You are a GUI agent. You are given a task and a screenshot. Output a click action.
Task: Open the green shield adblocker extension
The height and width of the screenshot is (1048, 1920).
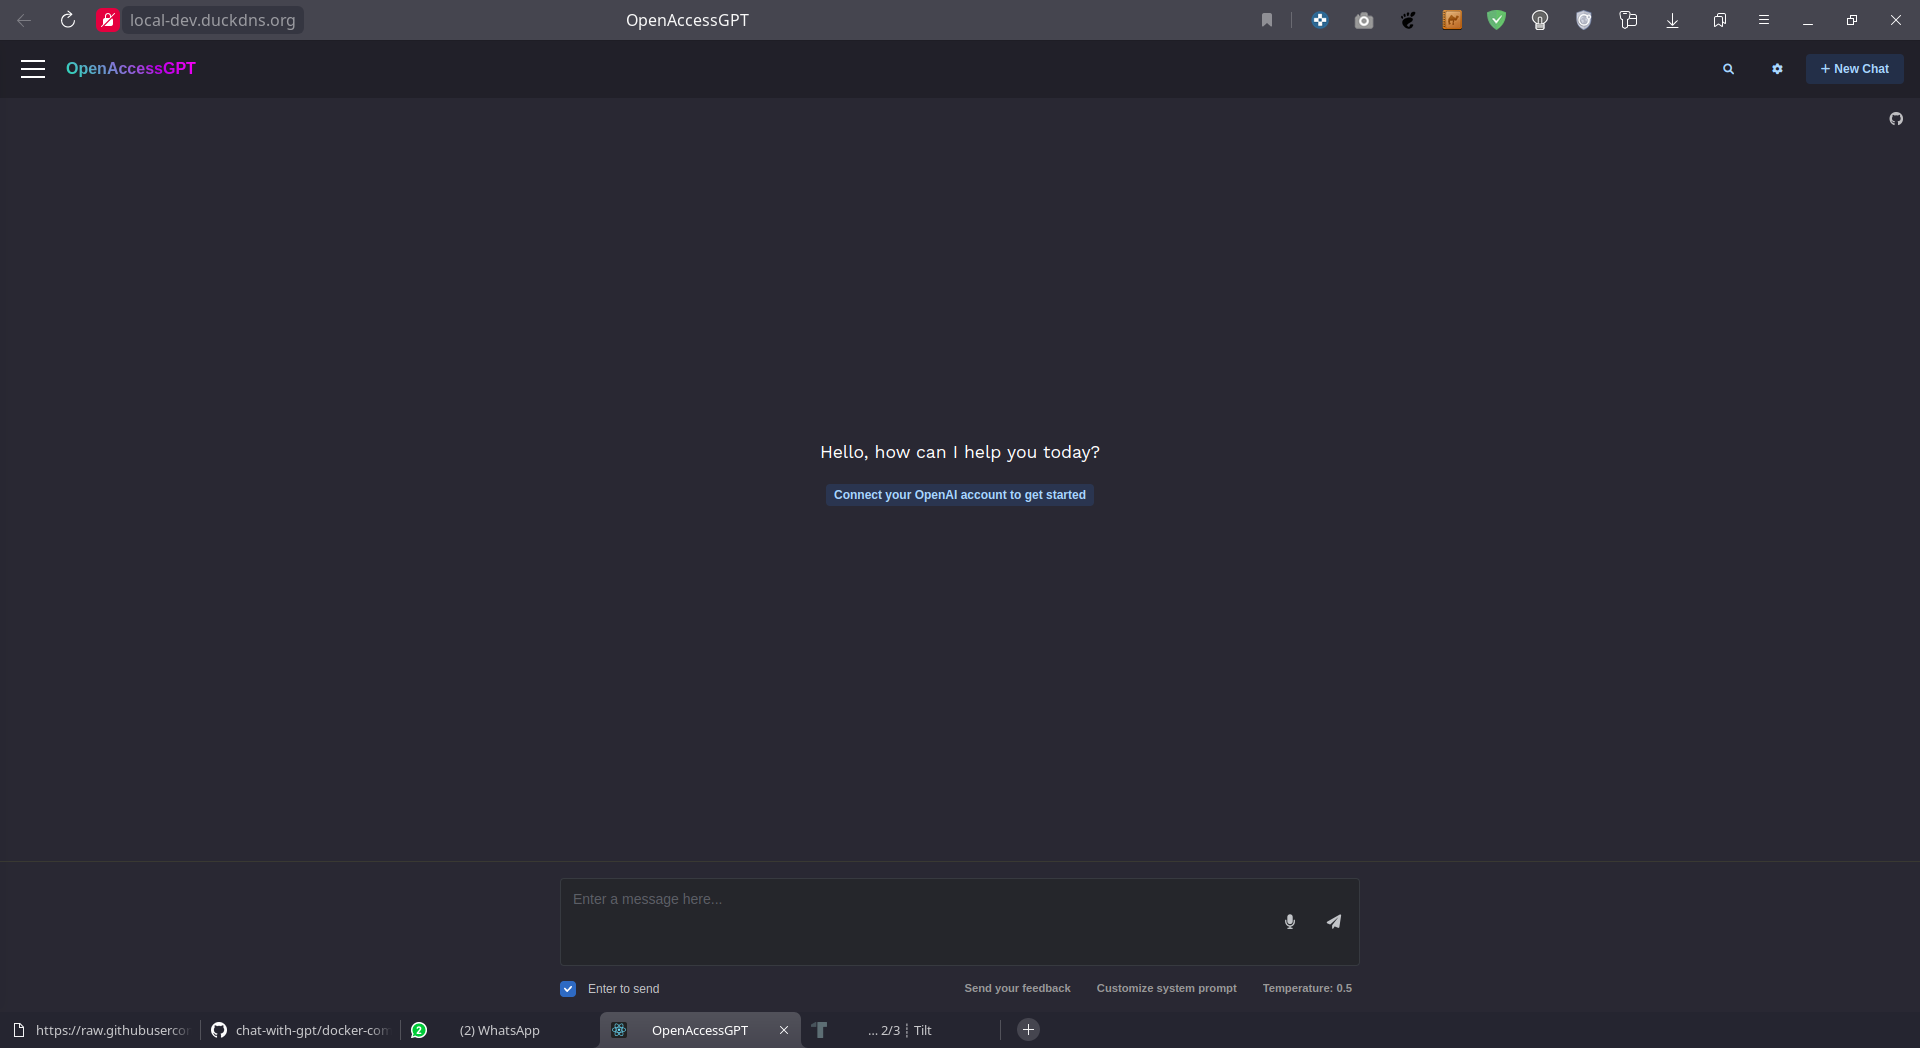[1496, 20]
